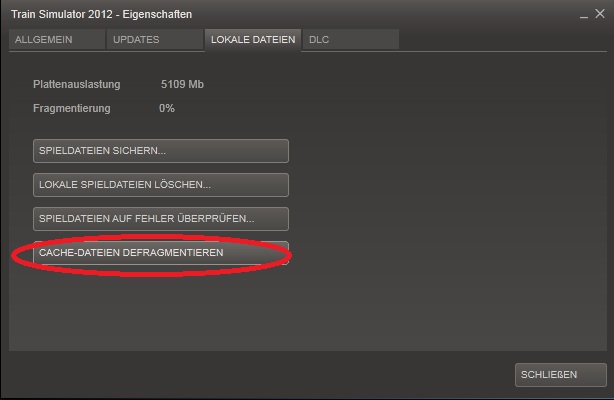The width and height of the screenshot is (614, 400).
Task: Open the UPDATES tab
Action: click(x=155, y=40)
